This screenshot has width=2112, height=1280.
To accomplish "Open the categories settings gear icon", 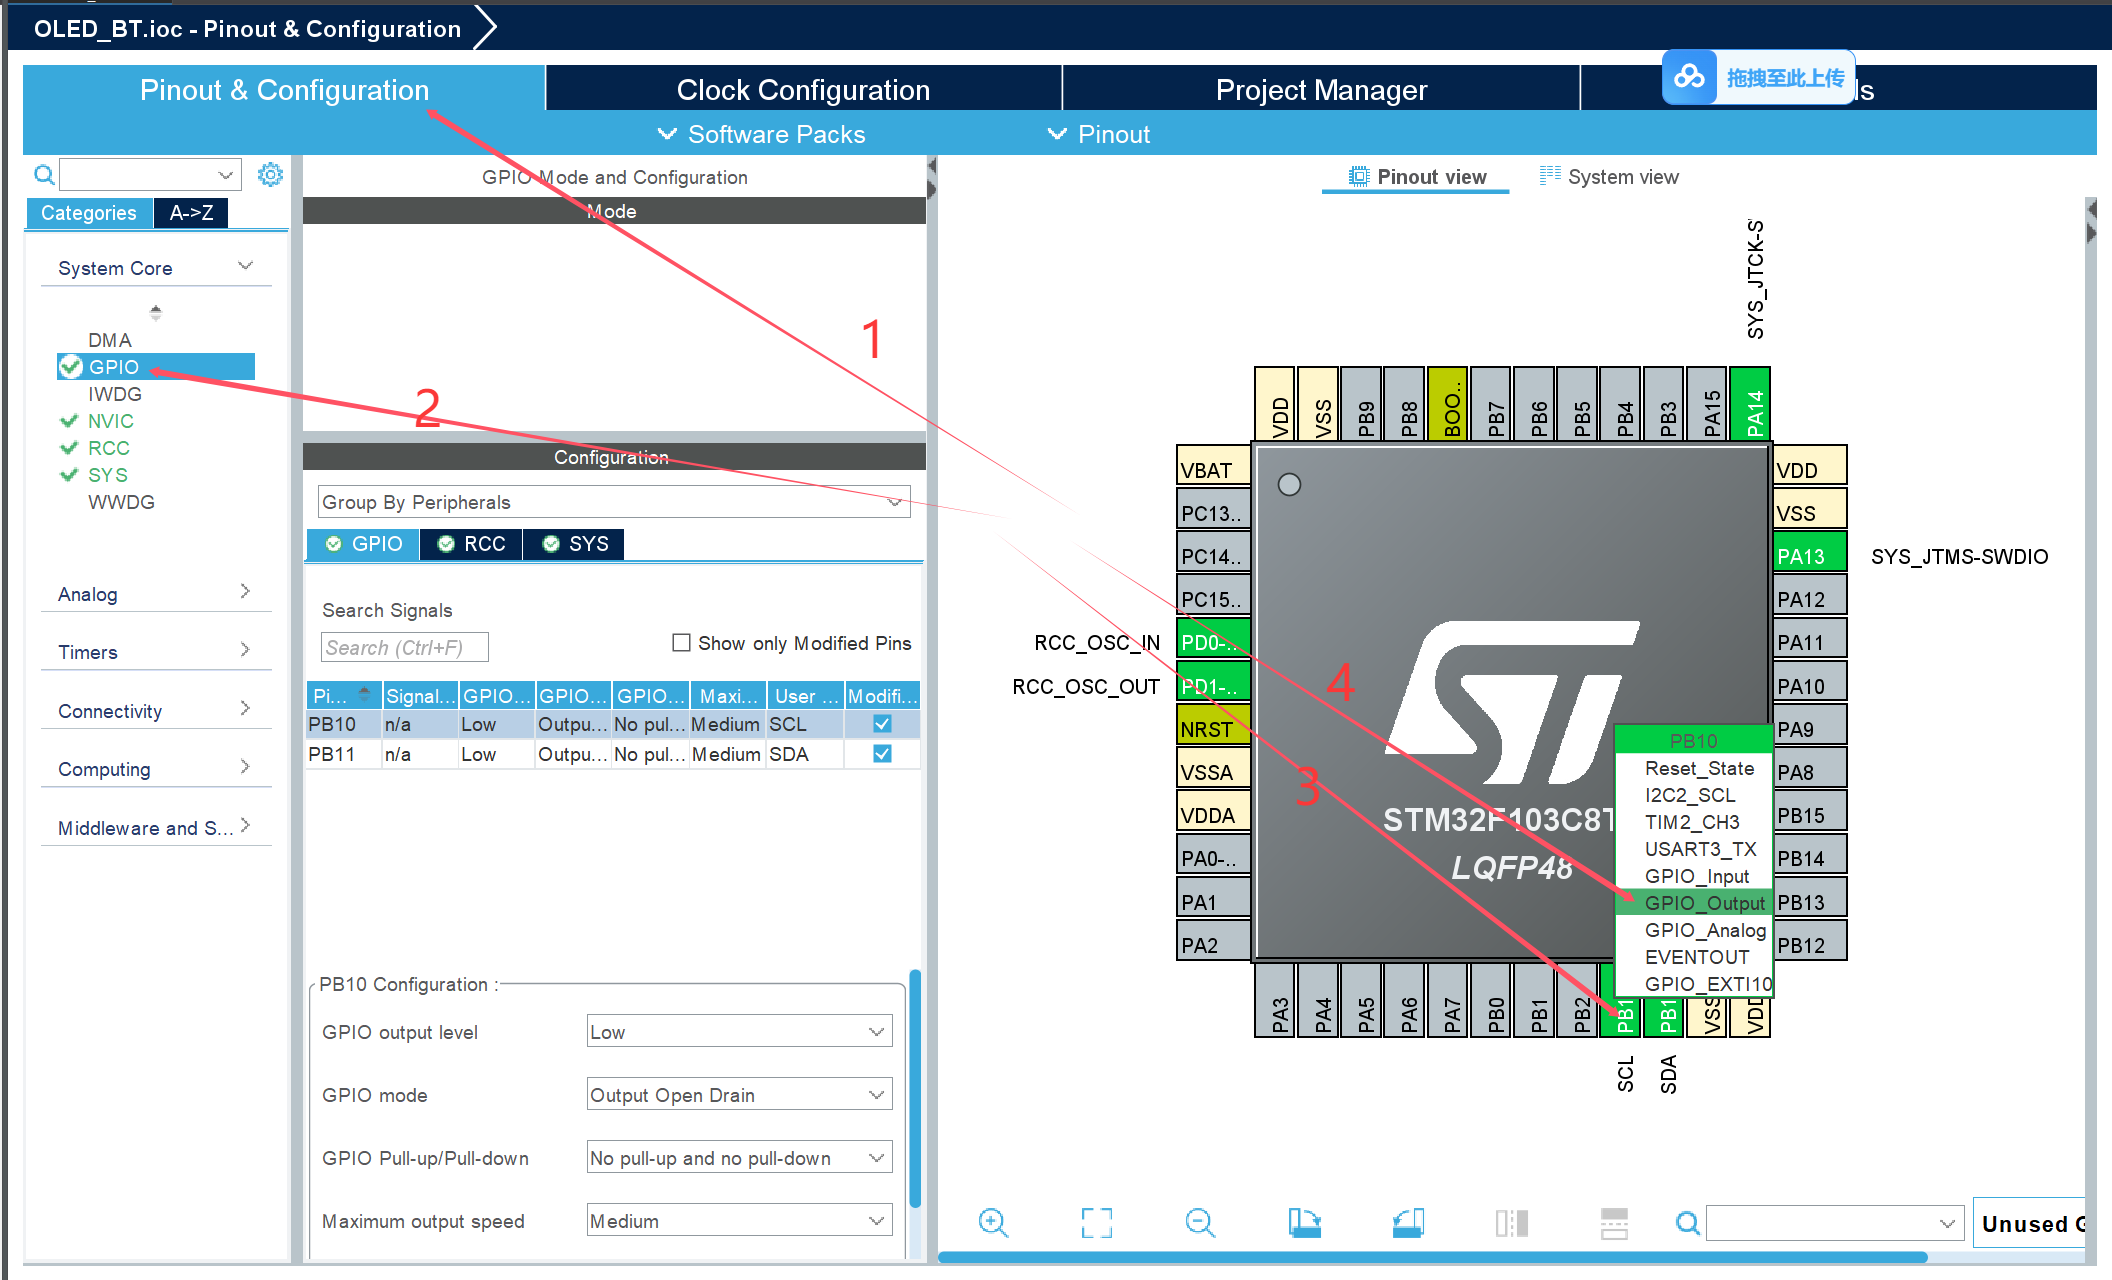I will 270,175.
